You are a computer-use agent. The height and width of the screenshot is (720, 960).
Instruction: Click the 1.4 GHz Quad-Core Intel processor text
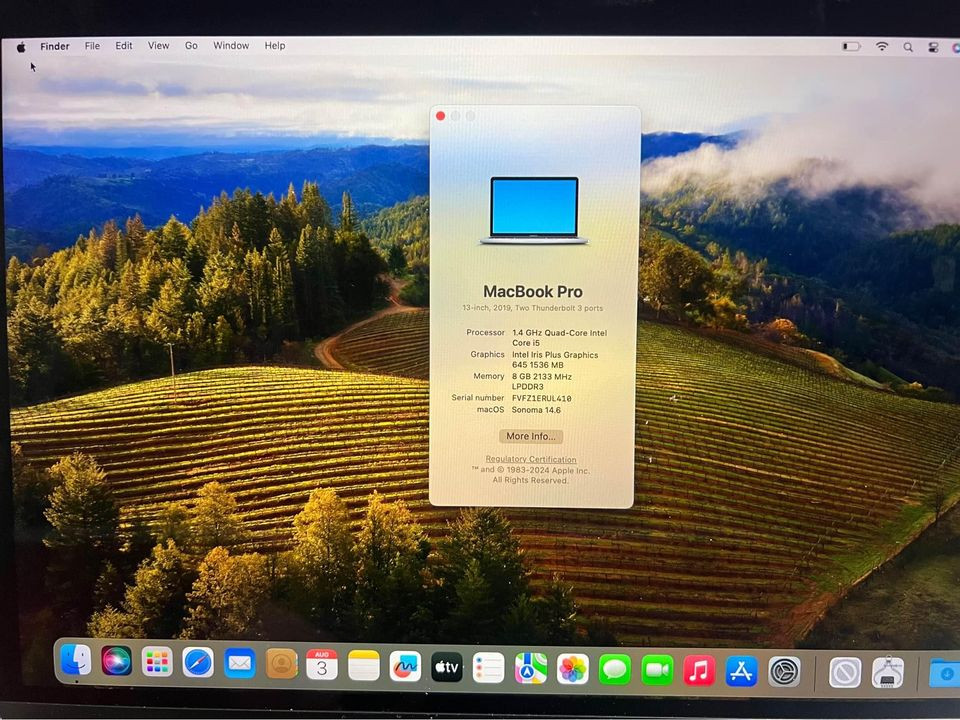[559, 337]
